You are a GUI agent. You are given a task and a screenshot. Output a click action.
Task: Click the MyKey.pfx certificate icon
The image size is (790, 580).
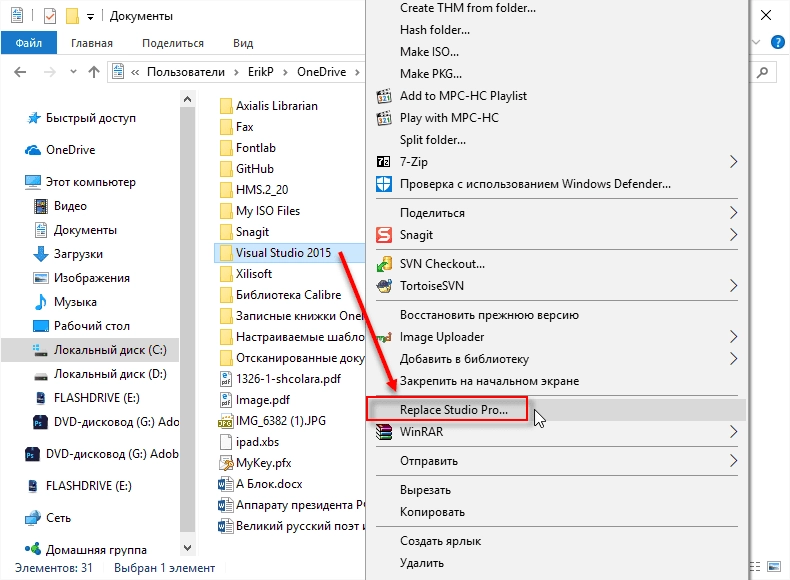[226, 463]
